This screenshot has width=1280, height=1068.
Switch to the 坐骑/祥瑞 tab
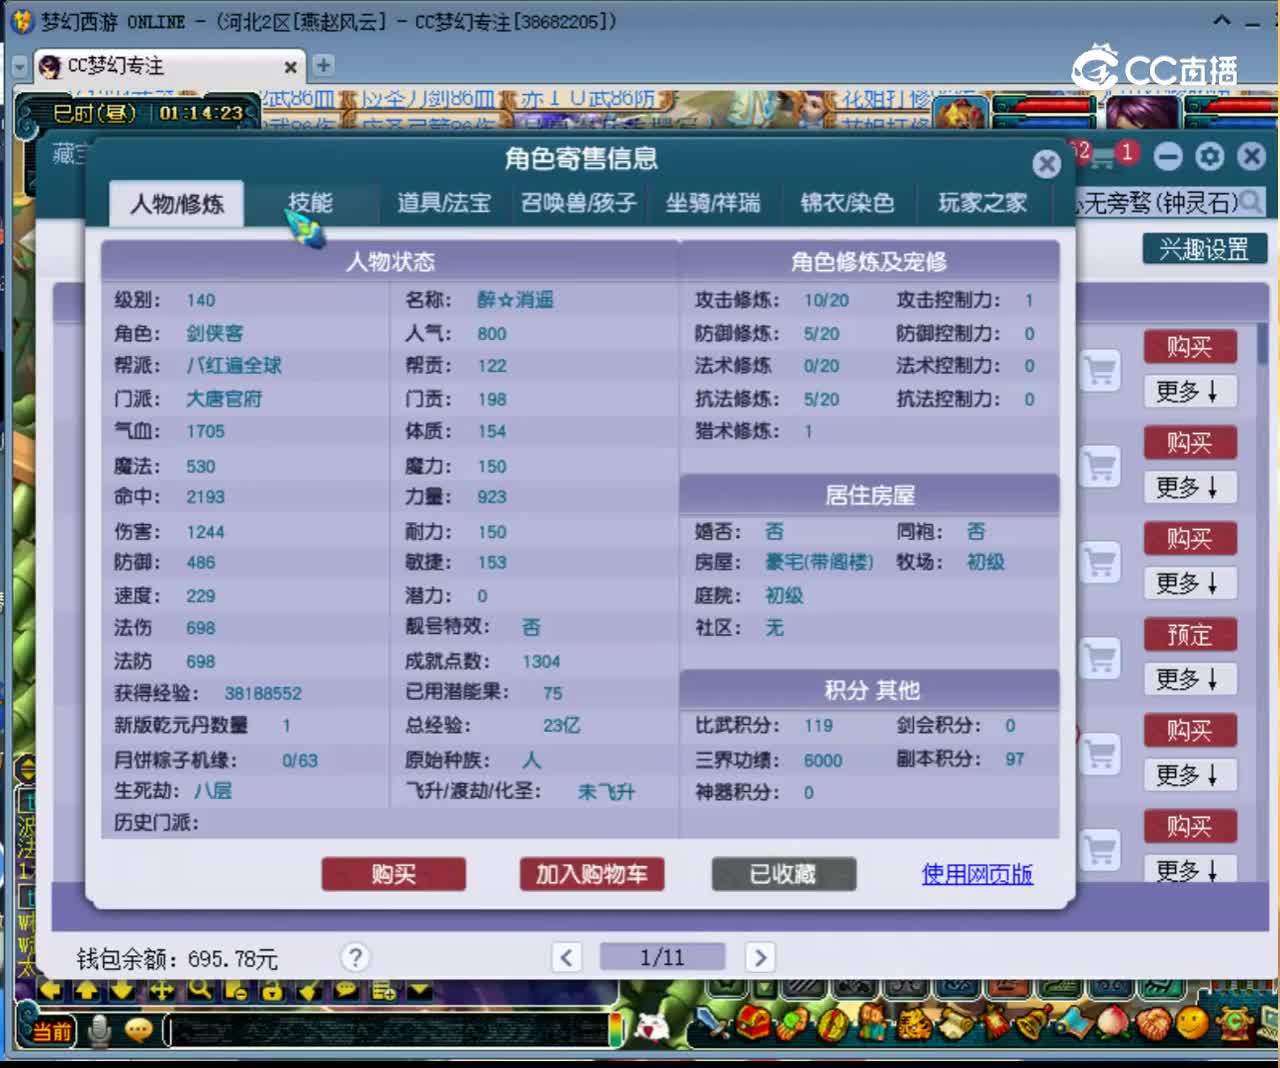click(x=713, y=203)
